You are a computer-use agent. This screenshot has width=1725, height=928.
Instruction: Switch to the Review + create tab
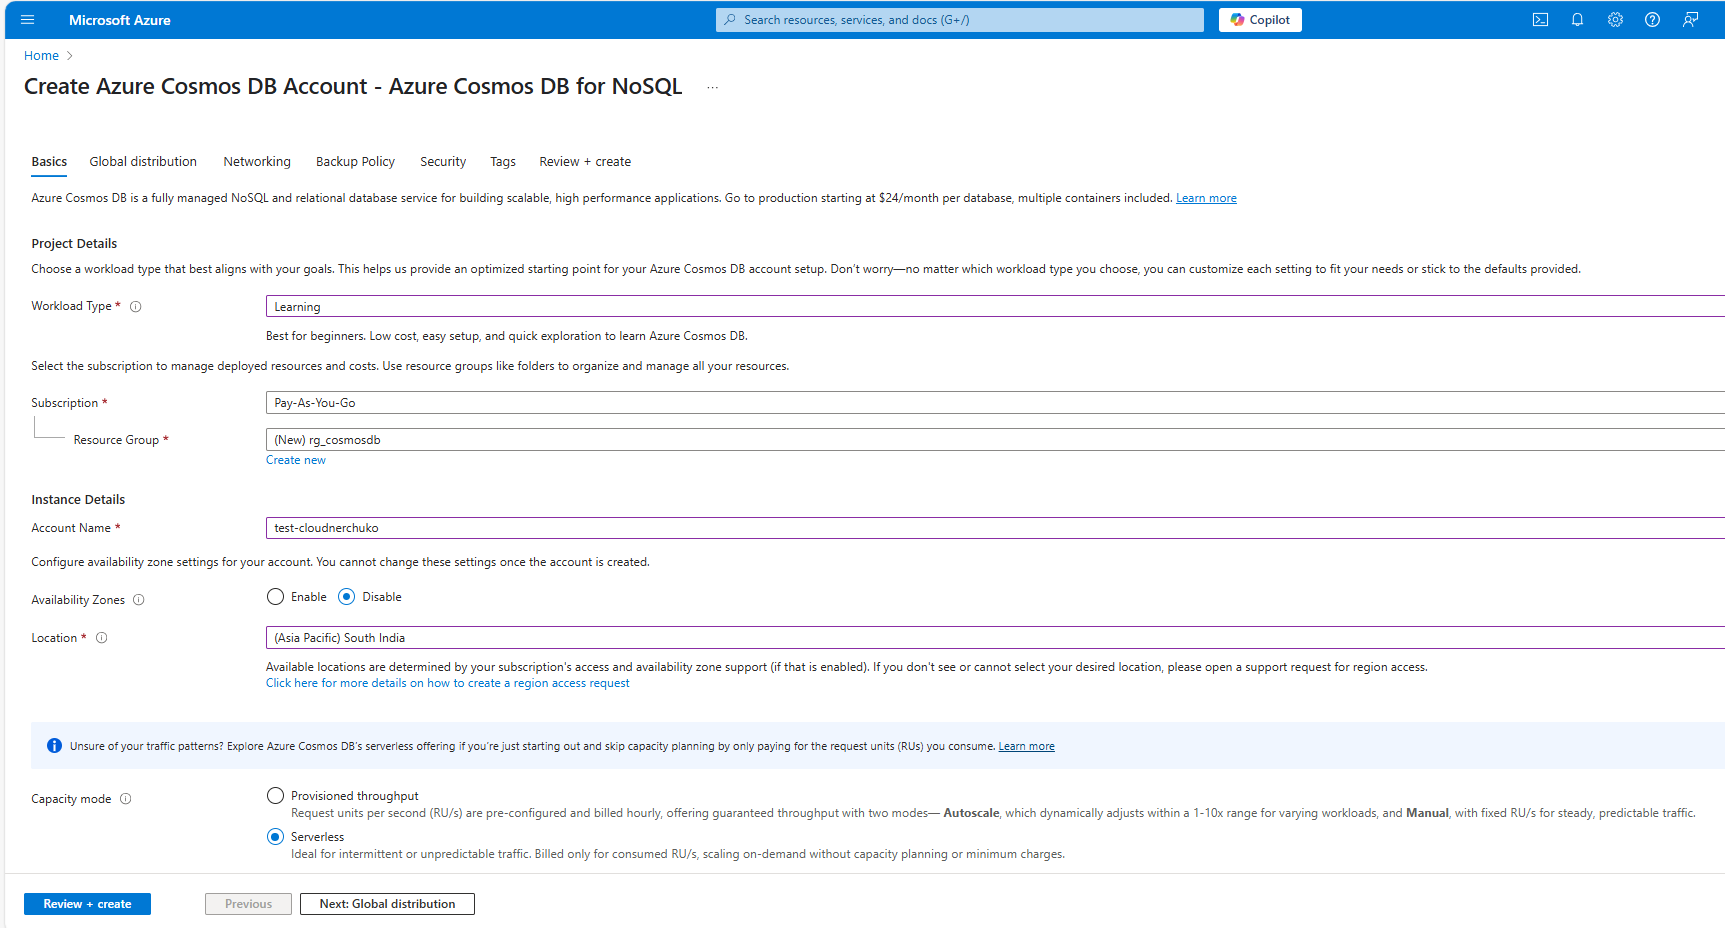(x=585, y=162)
